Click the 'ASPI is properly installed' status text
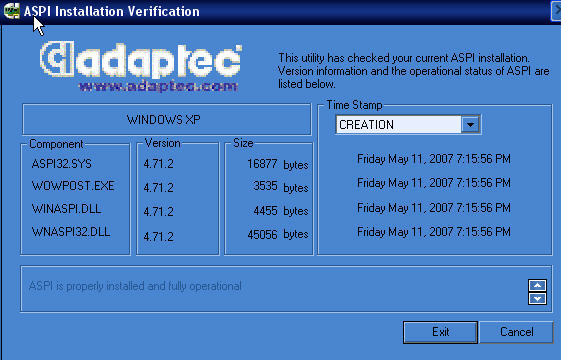Viewport: 561px width, 360px height. [x=135, y=286]
